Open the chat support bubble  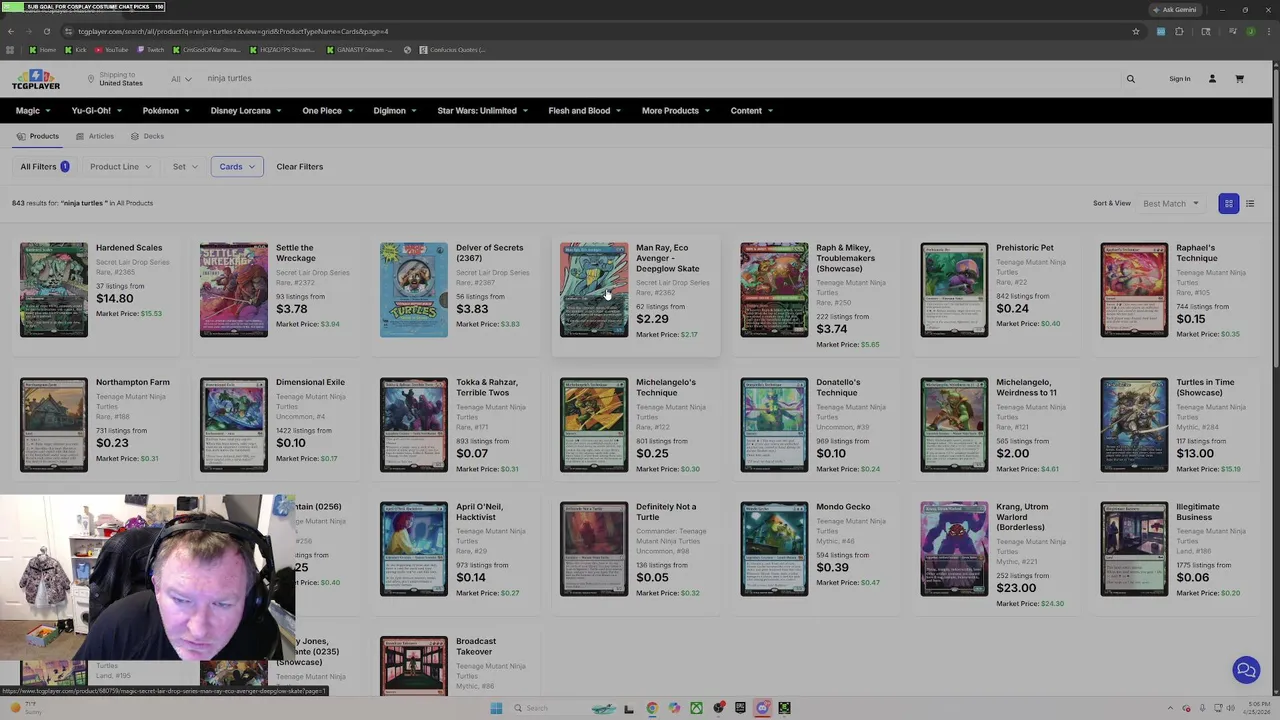[1246, 670]
